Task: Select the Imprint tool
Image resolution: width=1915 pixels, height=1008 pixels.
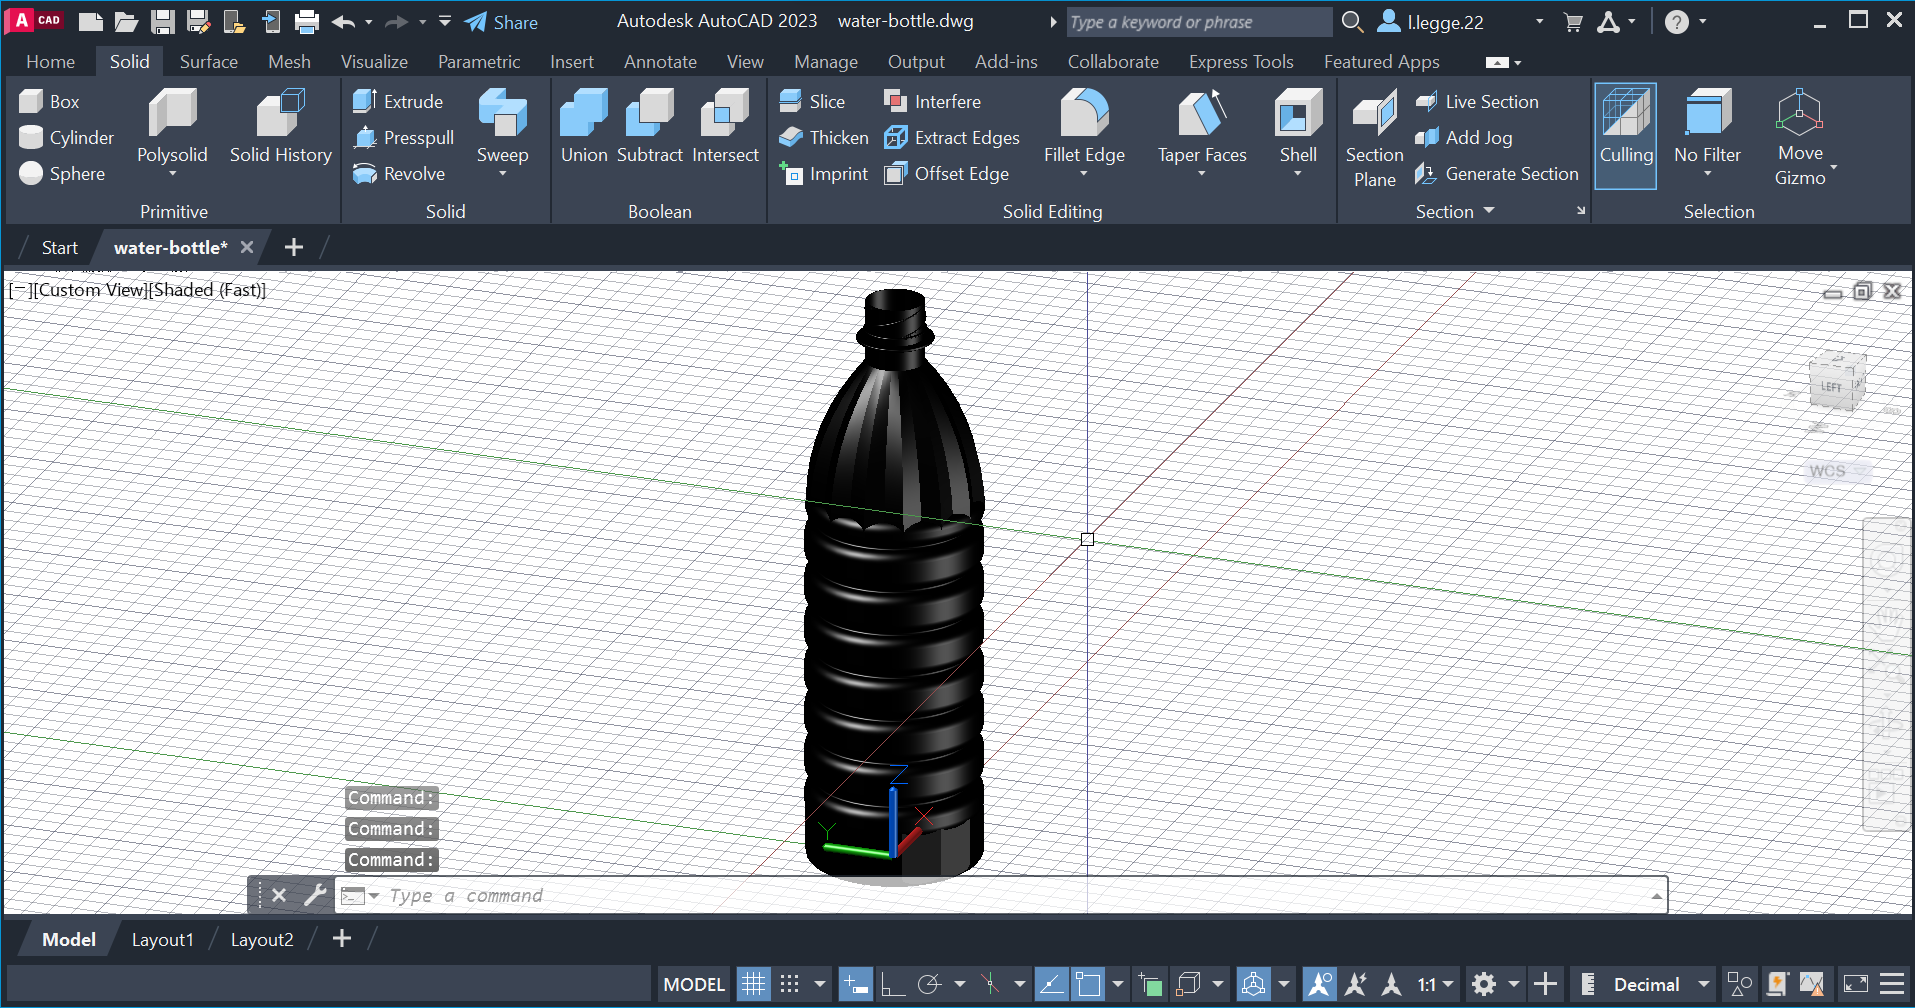Action: [x=824, y=173]
